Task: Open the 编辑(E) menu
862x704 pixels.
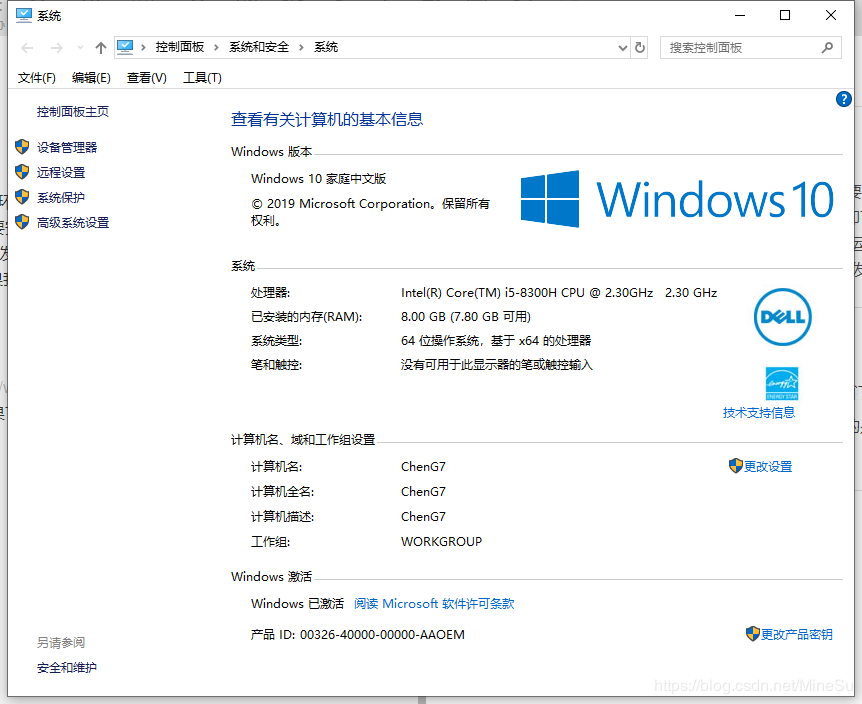Action: click(91, 78)
